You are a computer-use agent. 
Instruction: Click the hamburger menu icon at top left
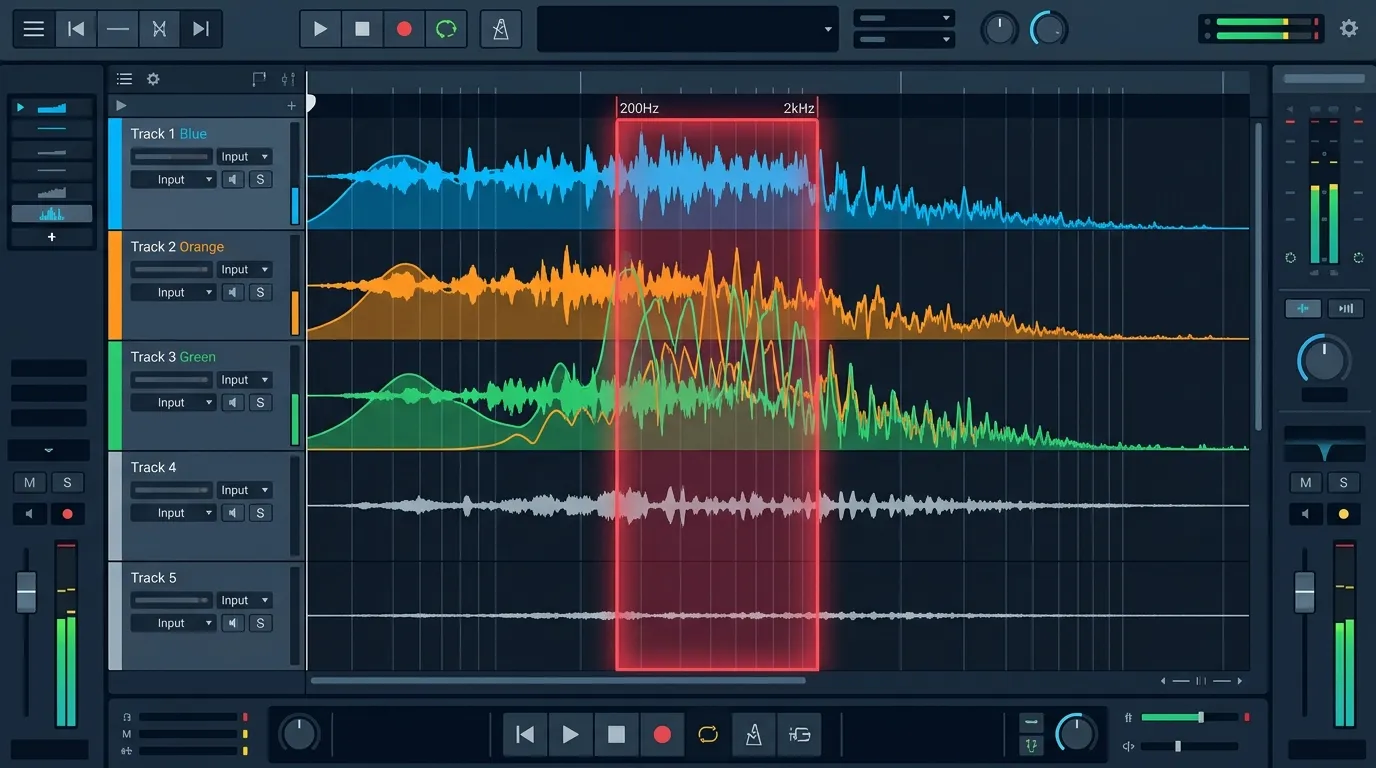[x=34, y=29]
